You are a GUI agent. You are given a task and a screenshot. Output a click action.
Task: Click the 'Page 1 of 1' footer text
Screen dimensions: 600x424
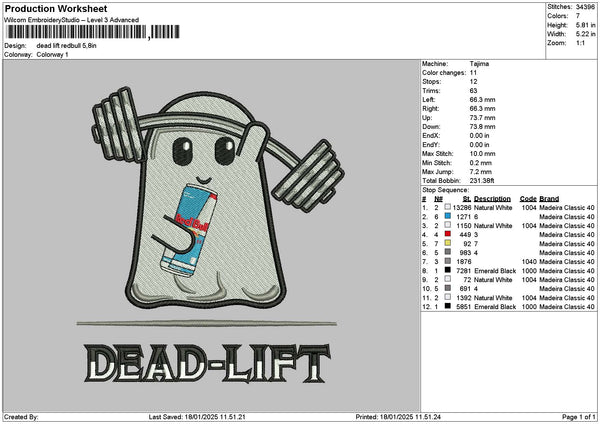pyautogui.click(x=578, y=416)
